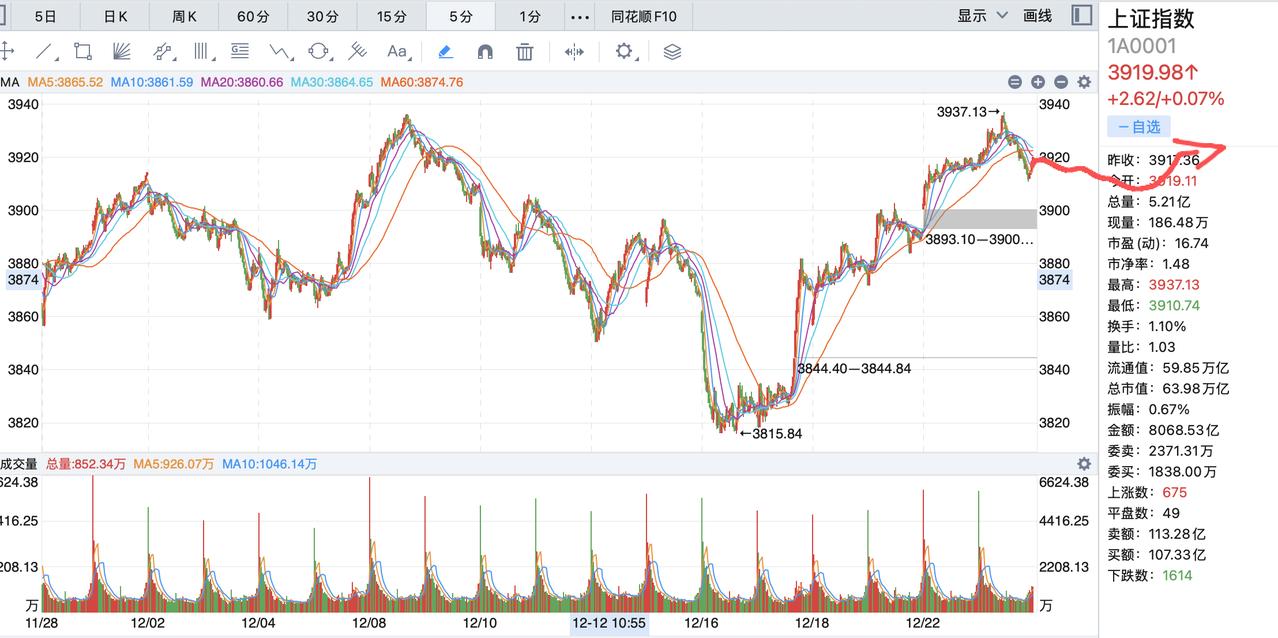Click the MA60:3874.76 indicator label
Screen dimensions: 1278x638
coord(422,82)
